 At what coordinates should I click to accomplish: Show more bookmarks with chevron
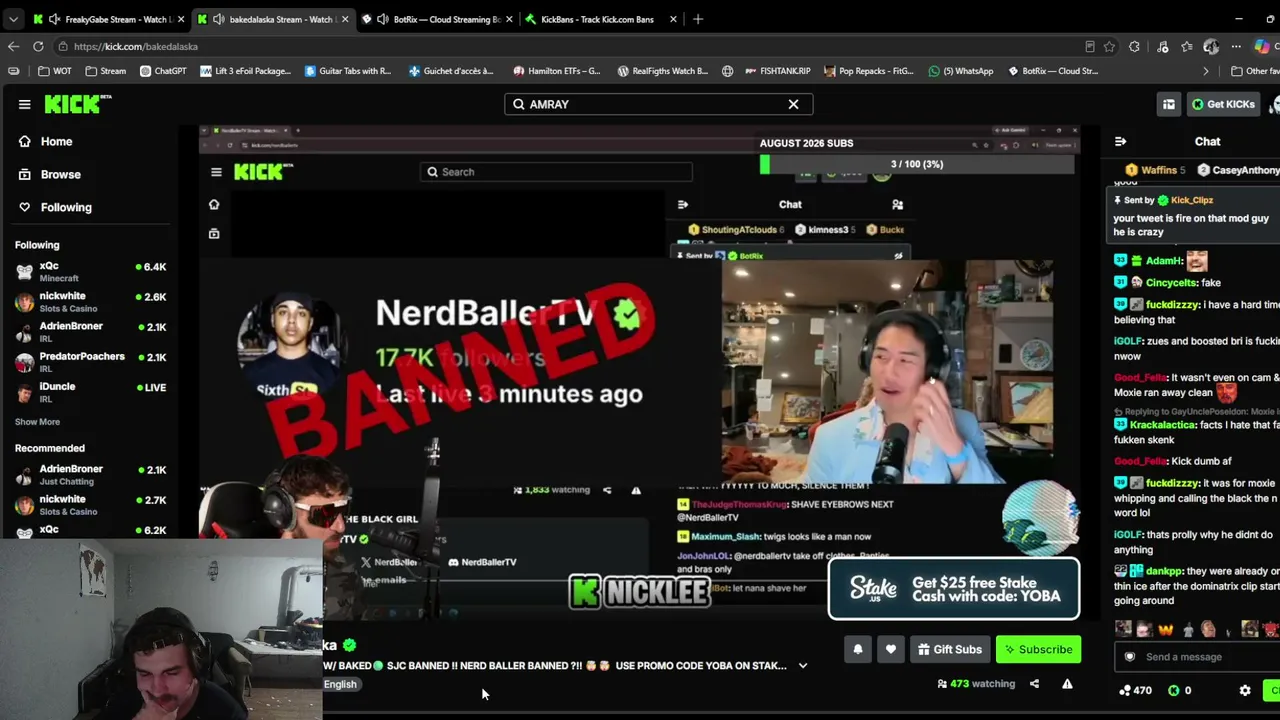1205,71
